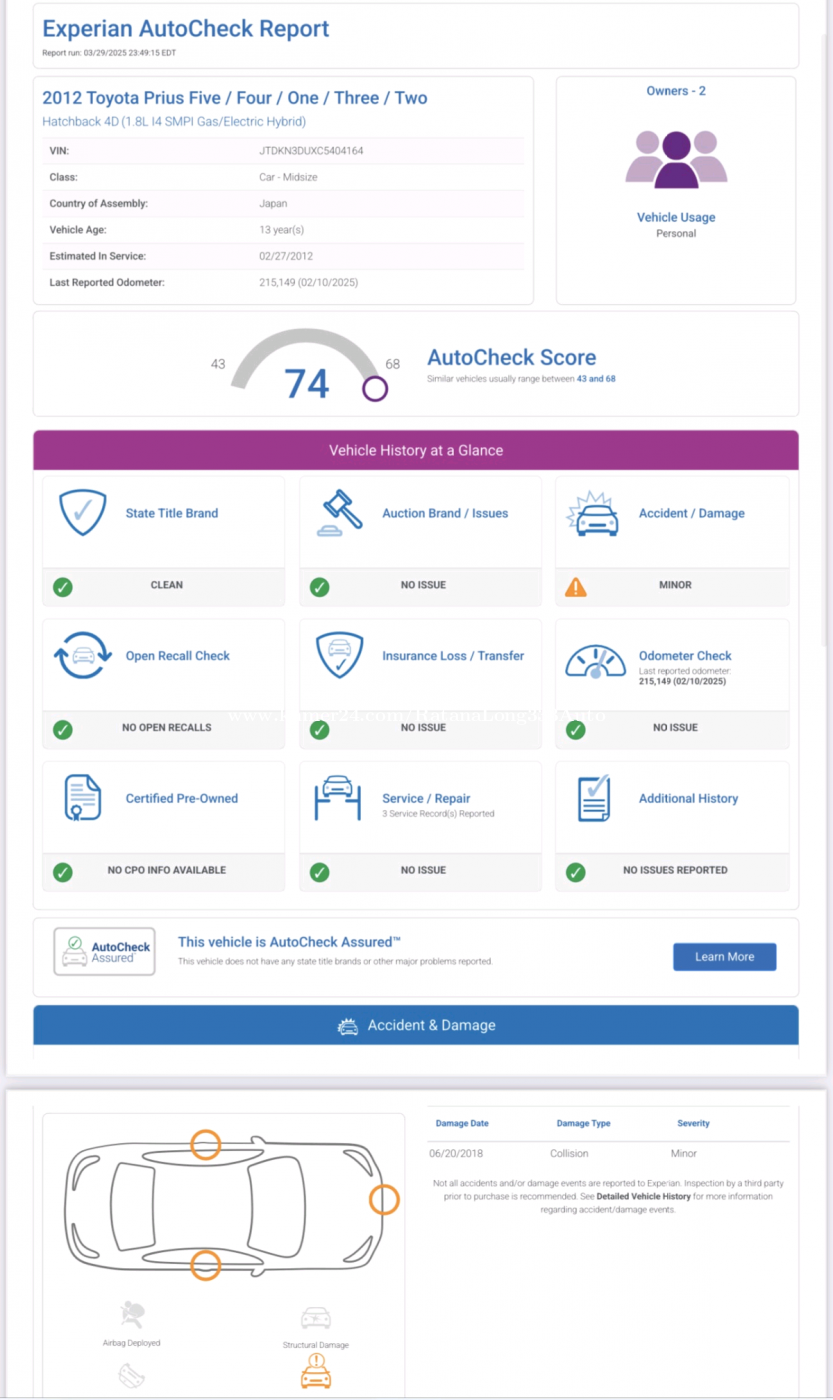This screenshot has width=833, height=1400.
Task: Click the AutoCheck Score 74 number
Action: coord(307,383)
